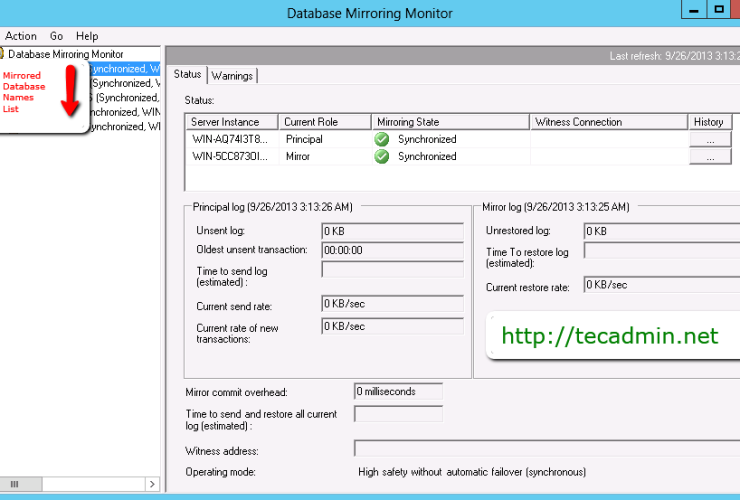
Task: Open History for the Principal server row
Action: 709,140
